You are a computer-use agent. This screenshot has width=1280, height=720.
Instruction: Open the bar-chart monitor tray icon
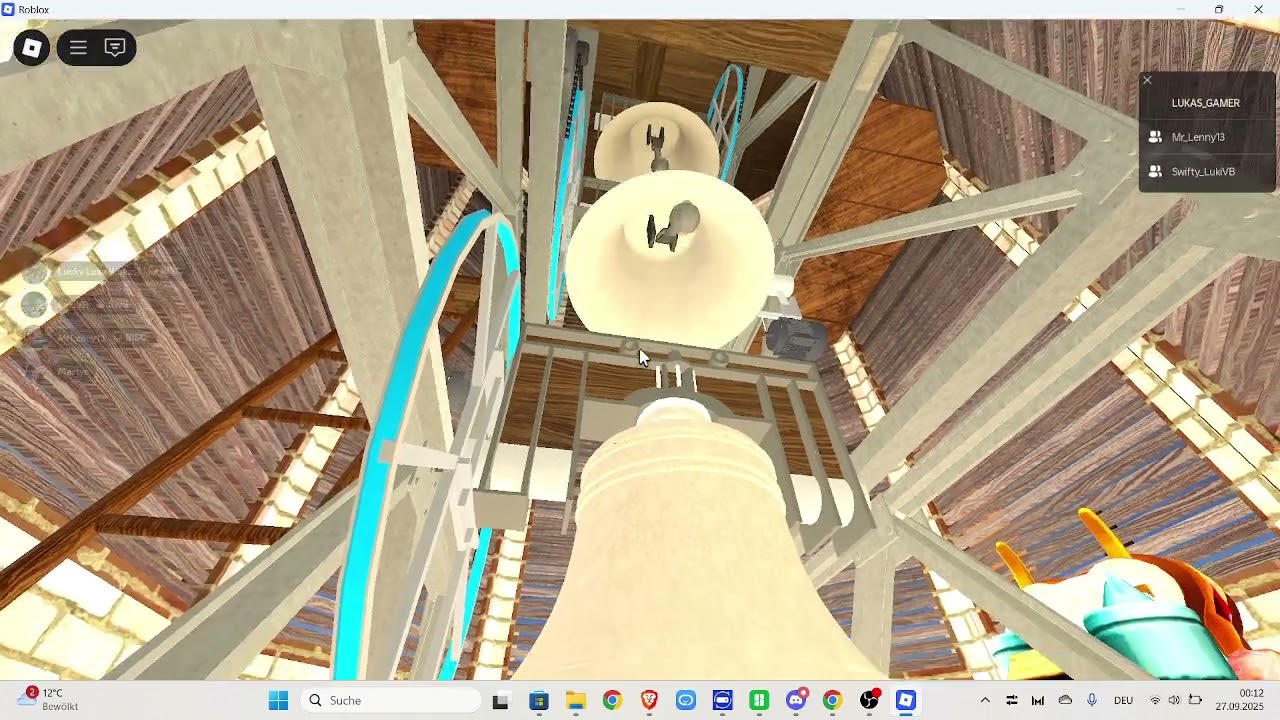coord(1038,701)
